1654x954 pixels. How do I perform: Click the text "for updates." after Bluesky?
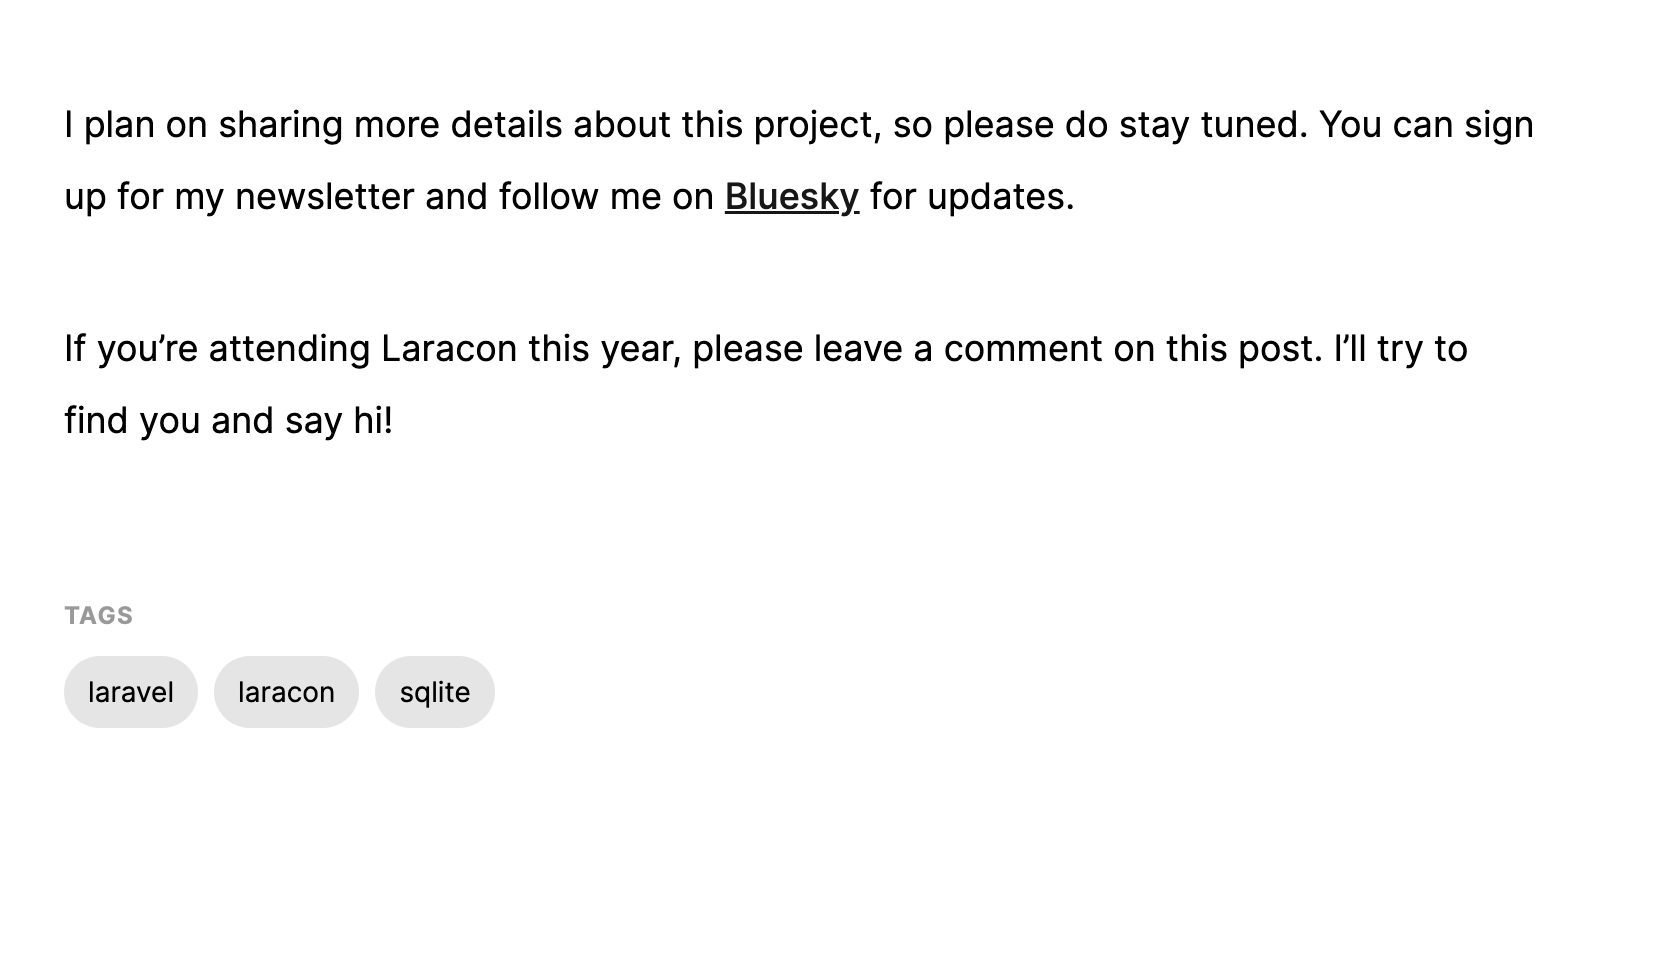[x=972, y=197]
